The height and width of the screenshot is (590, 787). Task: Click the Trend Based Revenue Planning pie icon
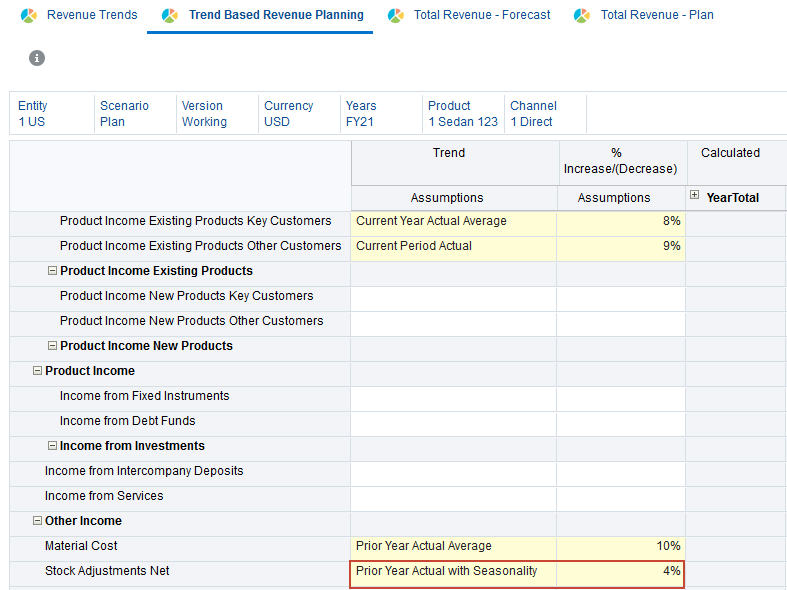coord(170,16)
